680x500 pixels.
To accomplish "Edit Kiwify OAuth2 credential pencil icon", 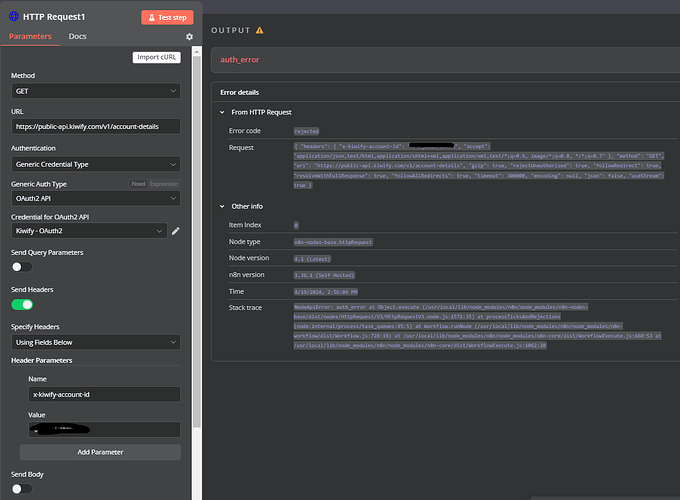I will pos(176,231).
